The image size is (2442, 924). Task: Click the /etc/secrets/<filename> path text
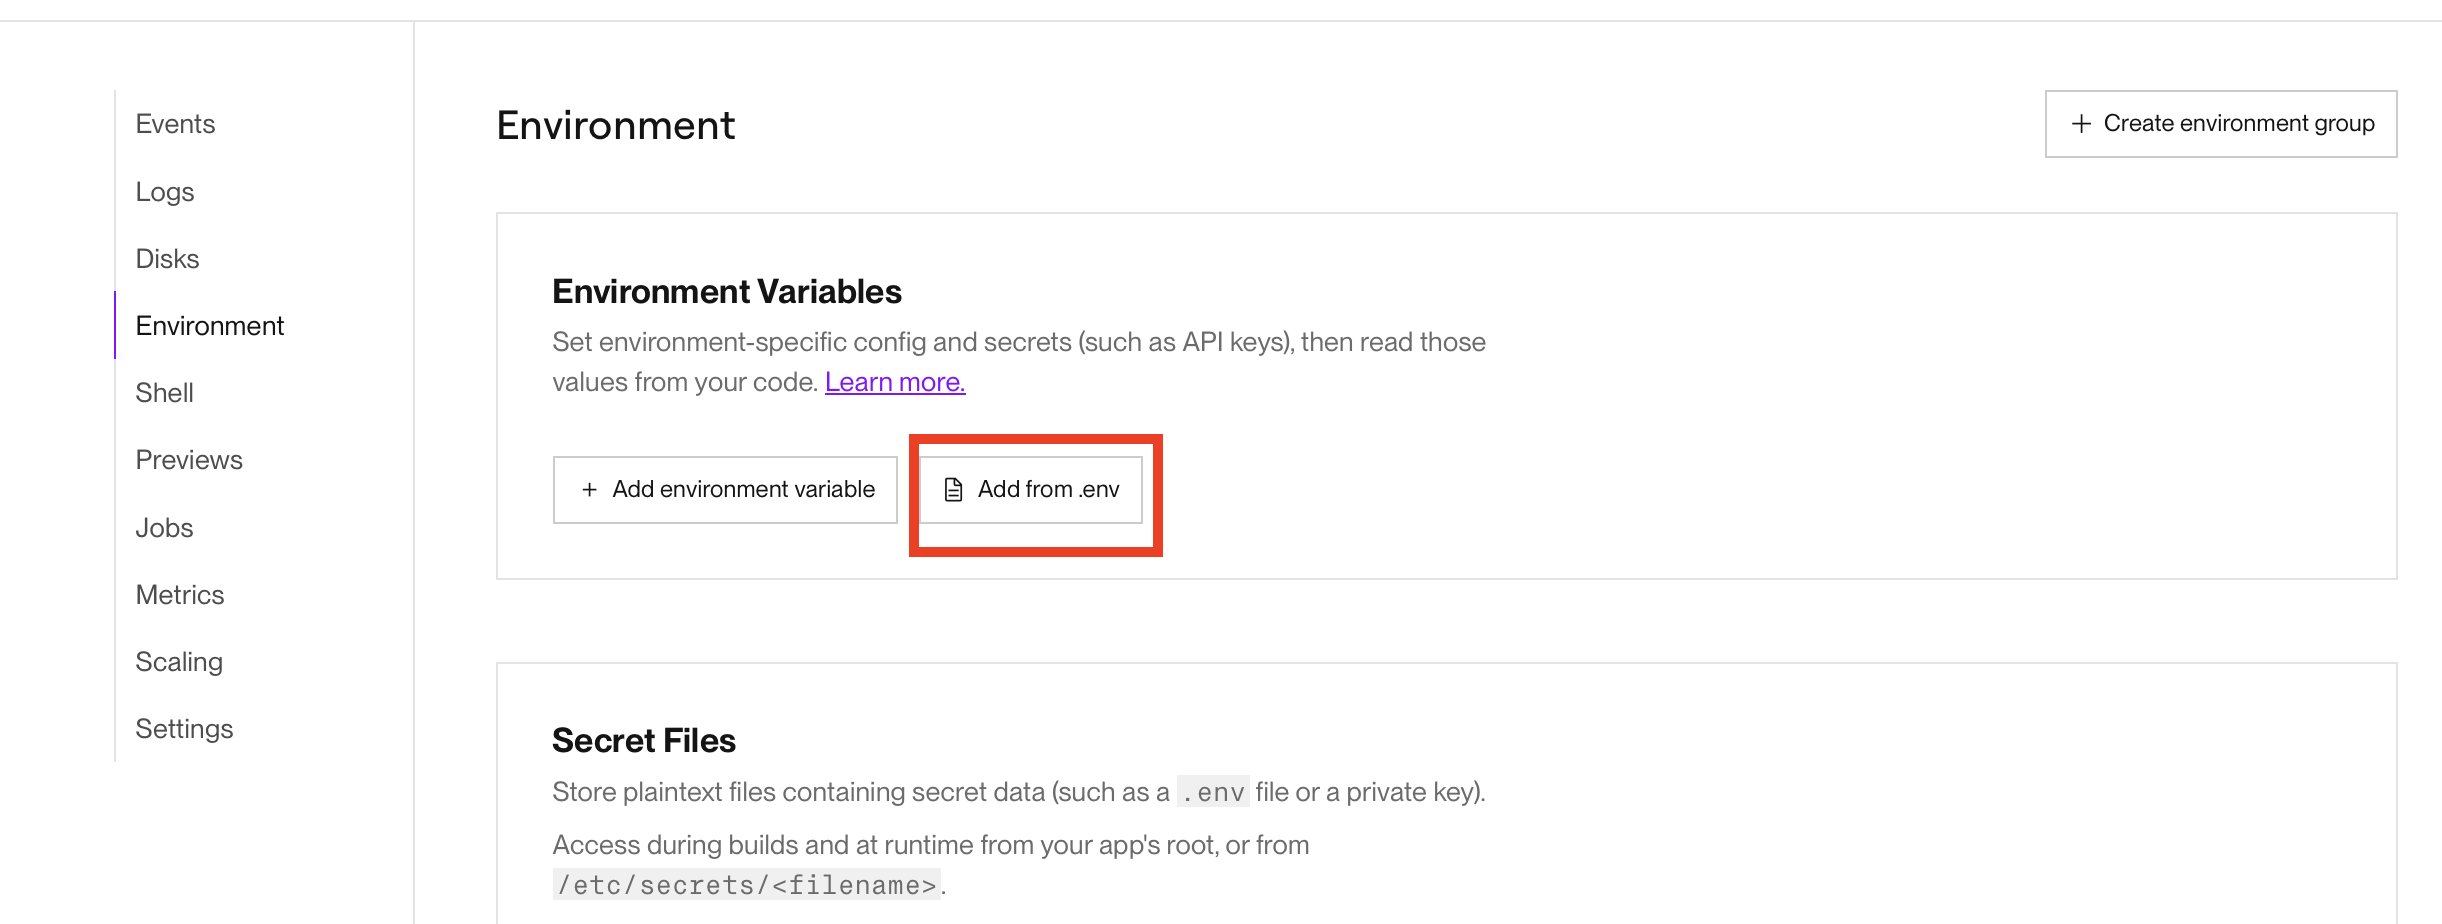click(748, 886)
